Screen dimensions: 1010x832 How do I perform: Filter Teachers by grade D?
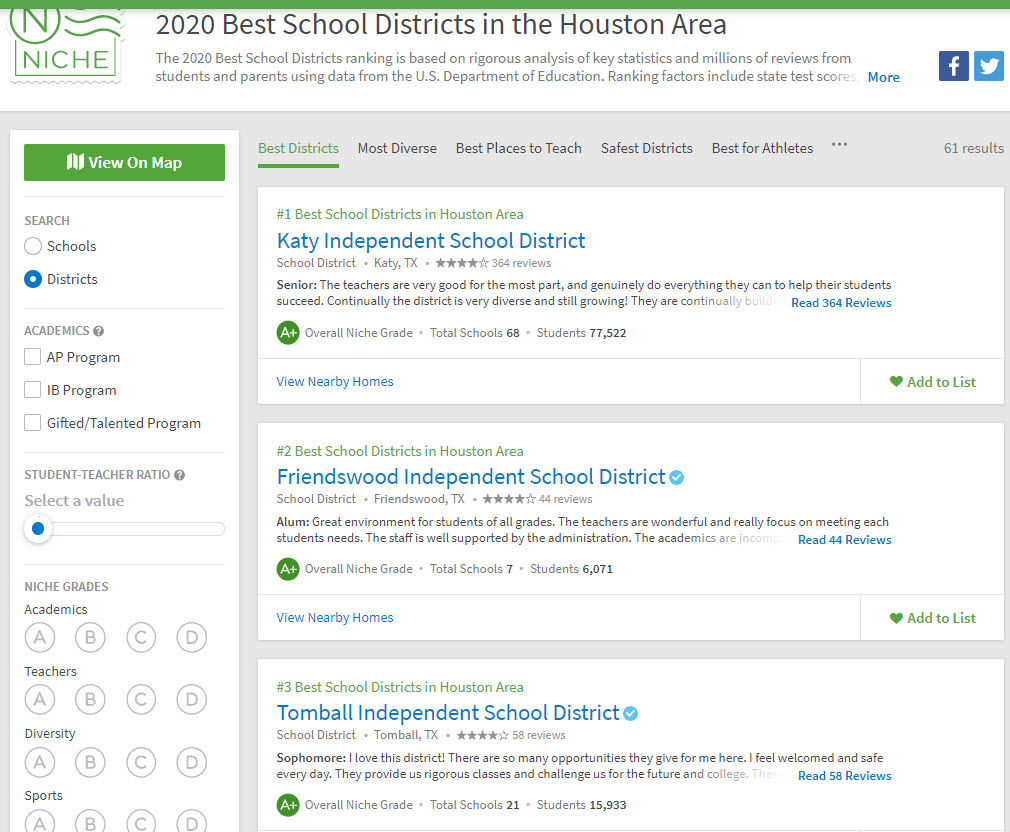click(192, 699)
